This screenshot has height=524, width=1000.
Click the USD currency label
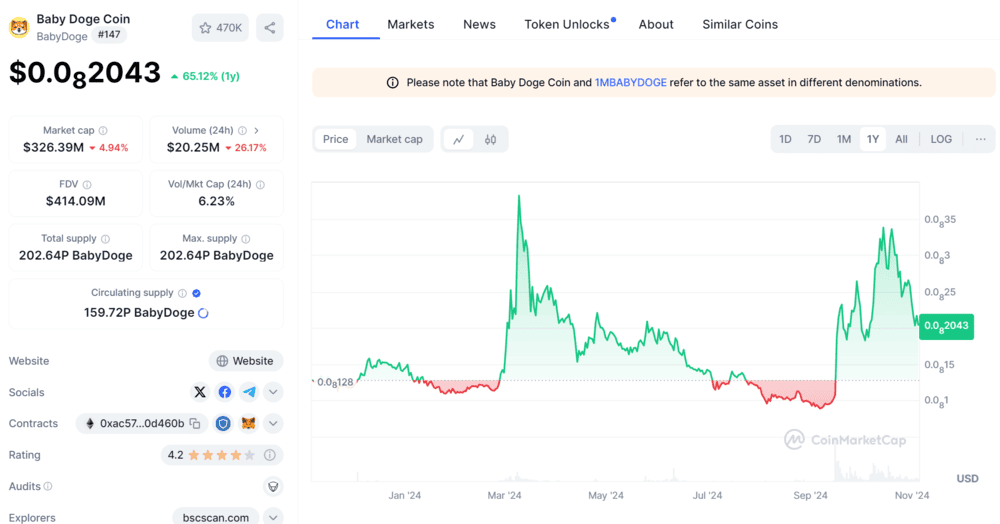tap(967, 479)
